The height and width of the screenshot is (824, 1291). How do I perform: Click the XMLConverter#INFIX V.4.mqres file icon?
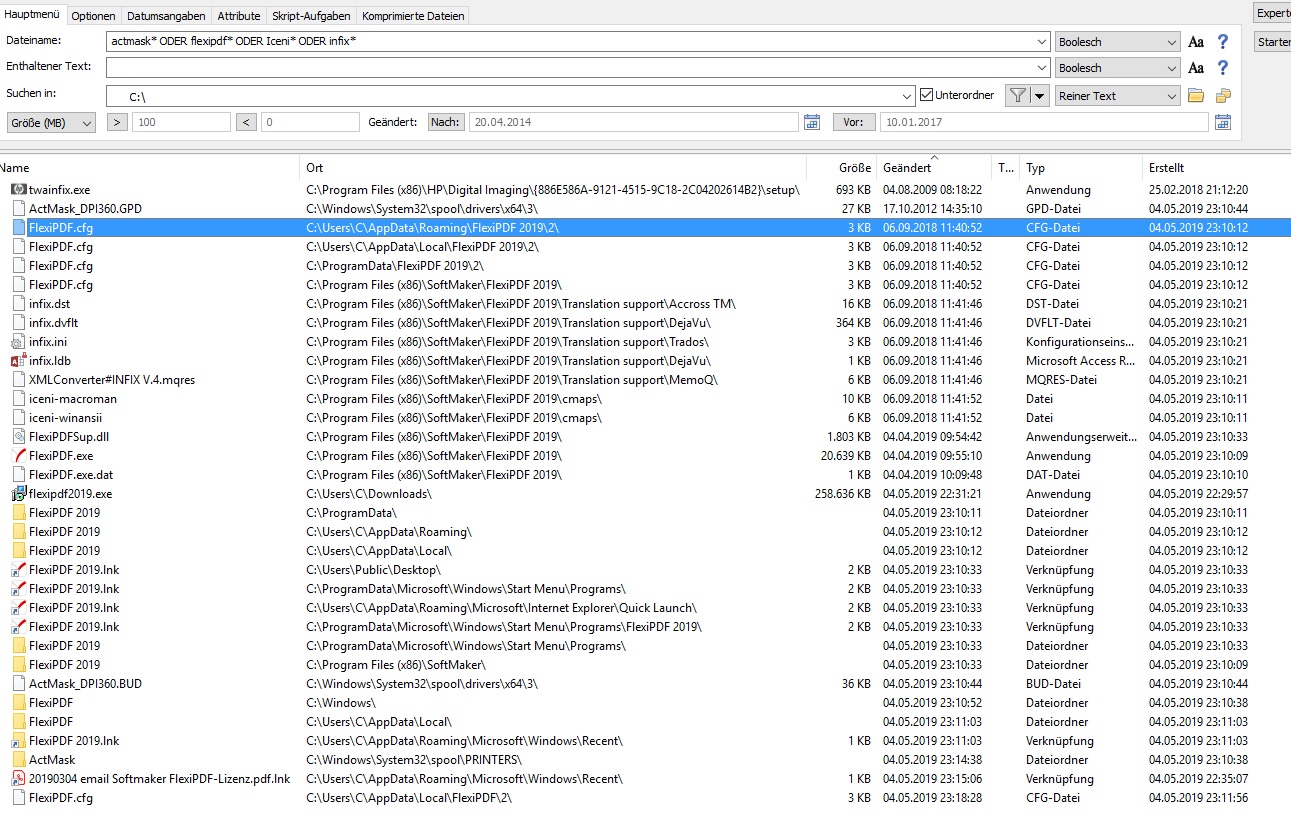point(18,380)
